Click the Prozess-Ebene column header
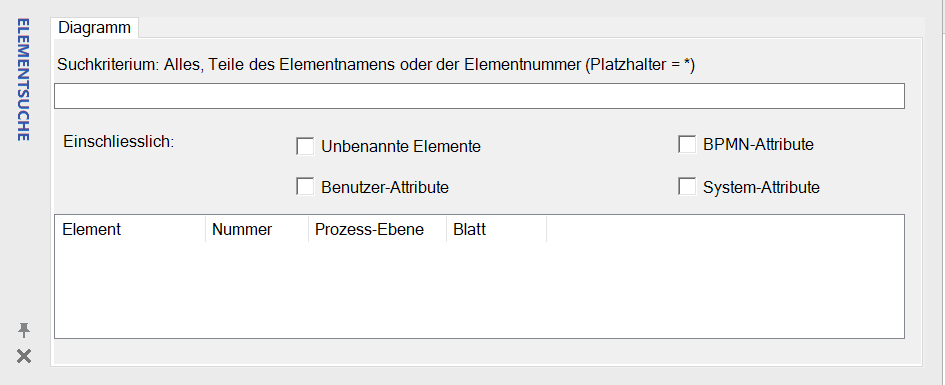Screen dimensions: 945x385 pyautogui.click(x=377, y=230)
